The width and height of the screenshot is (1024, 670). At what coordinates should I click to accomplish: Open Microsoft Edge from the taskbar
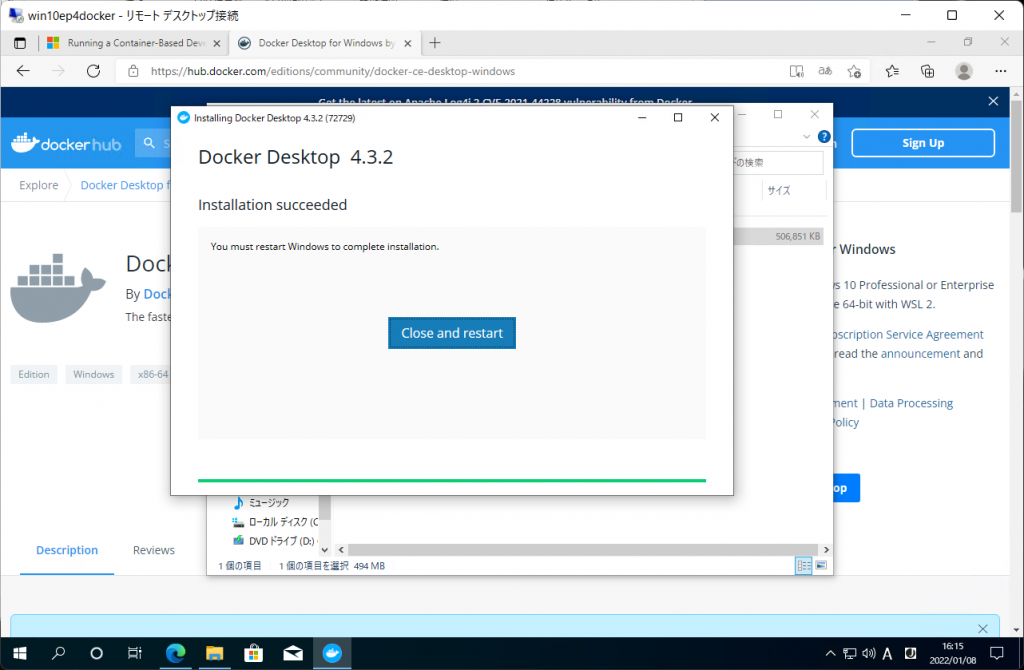click(x=175, y=653)
